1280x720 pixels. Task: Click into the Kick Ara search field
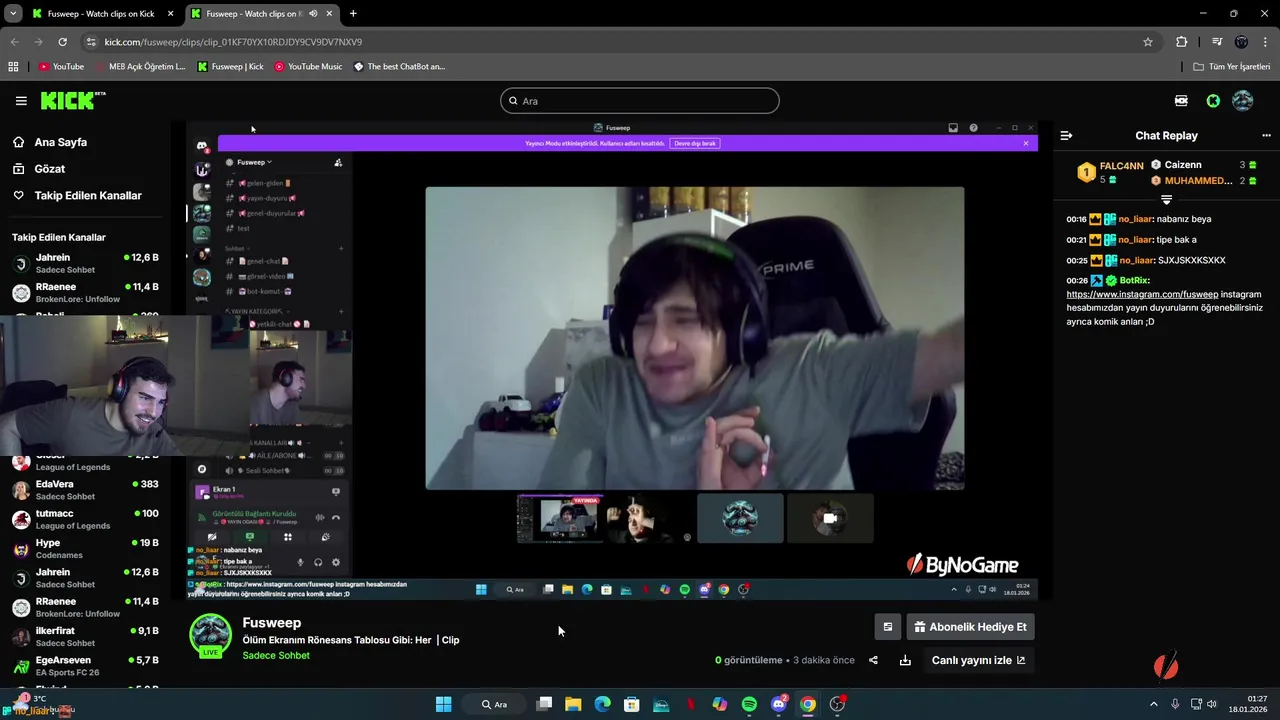click(640, 101)
